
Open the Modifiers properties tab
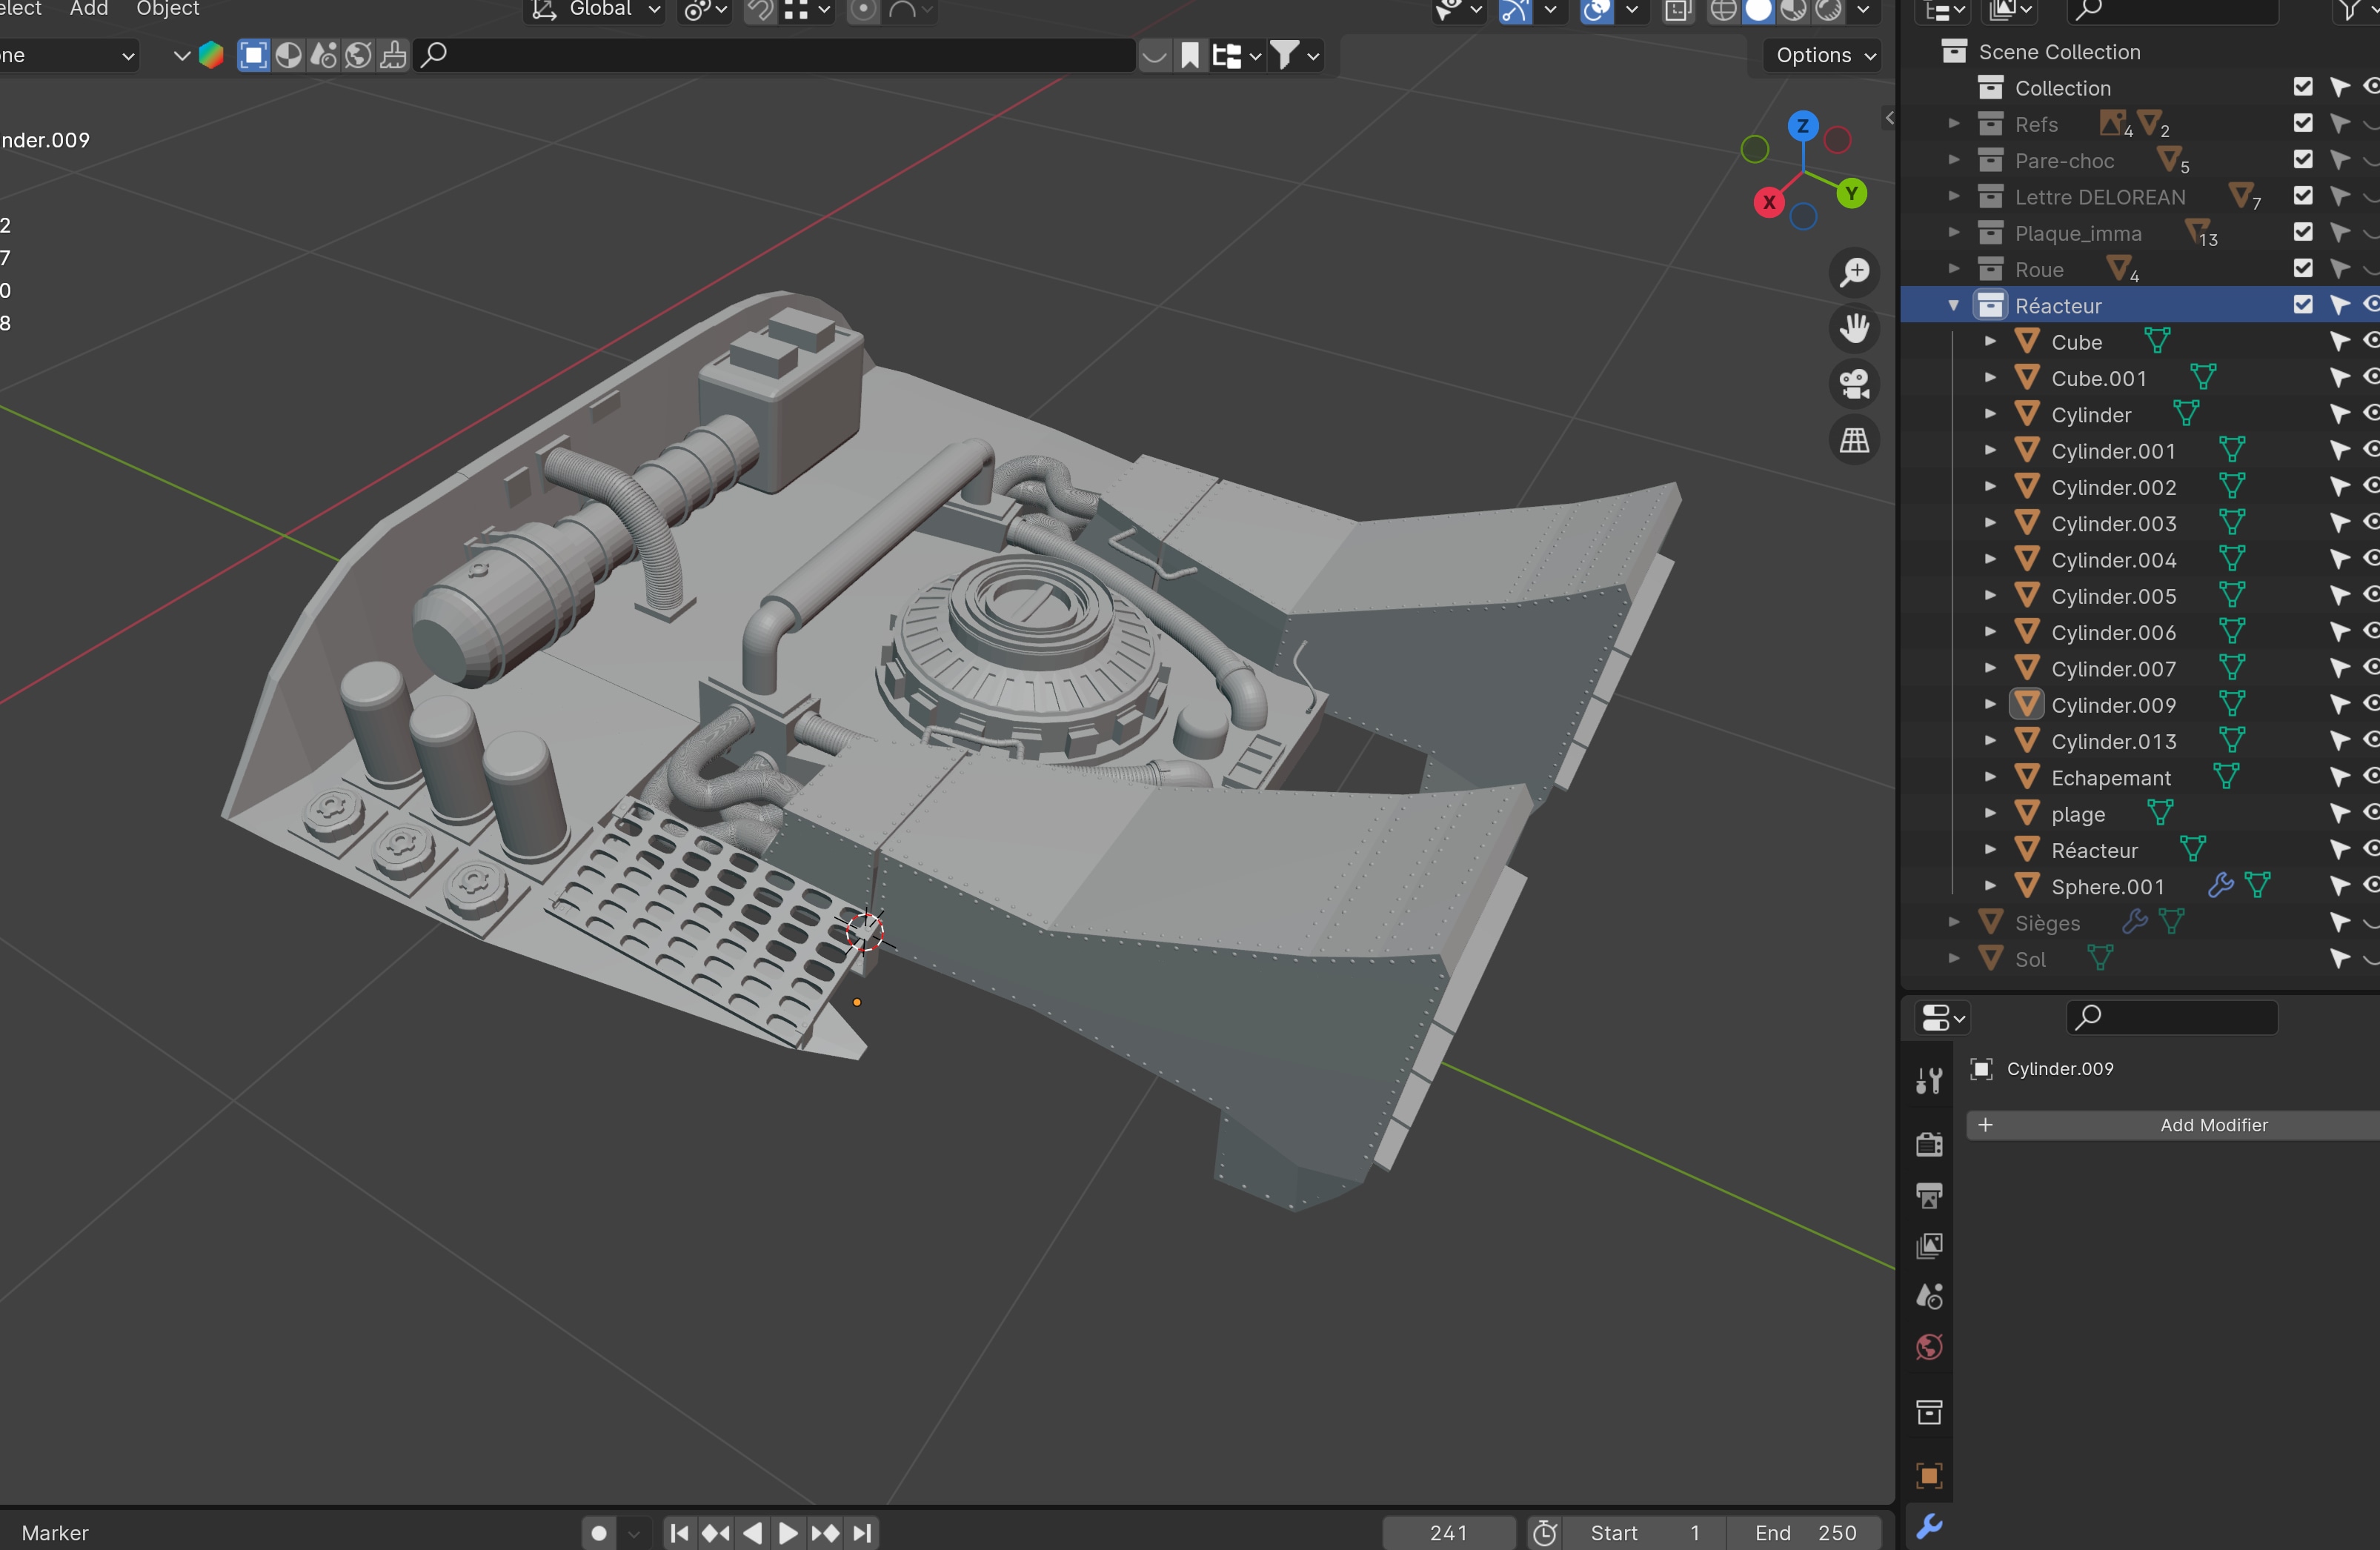coord(1929,1527)
